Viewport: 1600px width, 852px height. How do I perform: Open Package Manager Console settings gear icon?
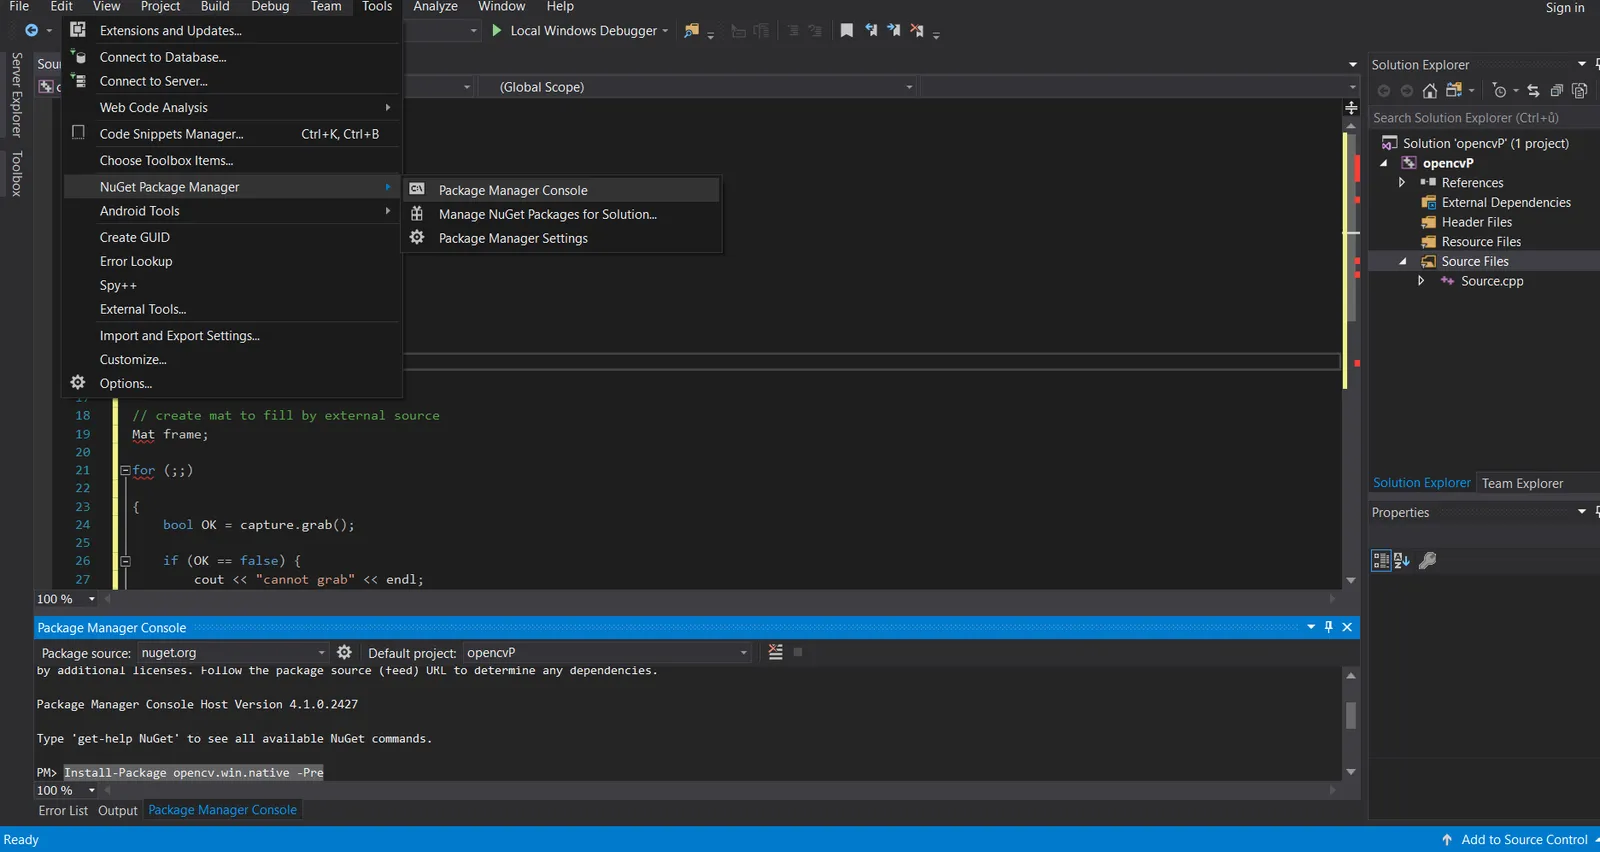(x=345, y=652)
